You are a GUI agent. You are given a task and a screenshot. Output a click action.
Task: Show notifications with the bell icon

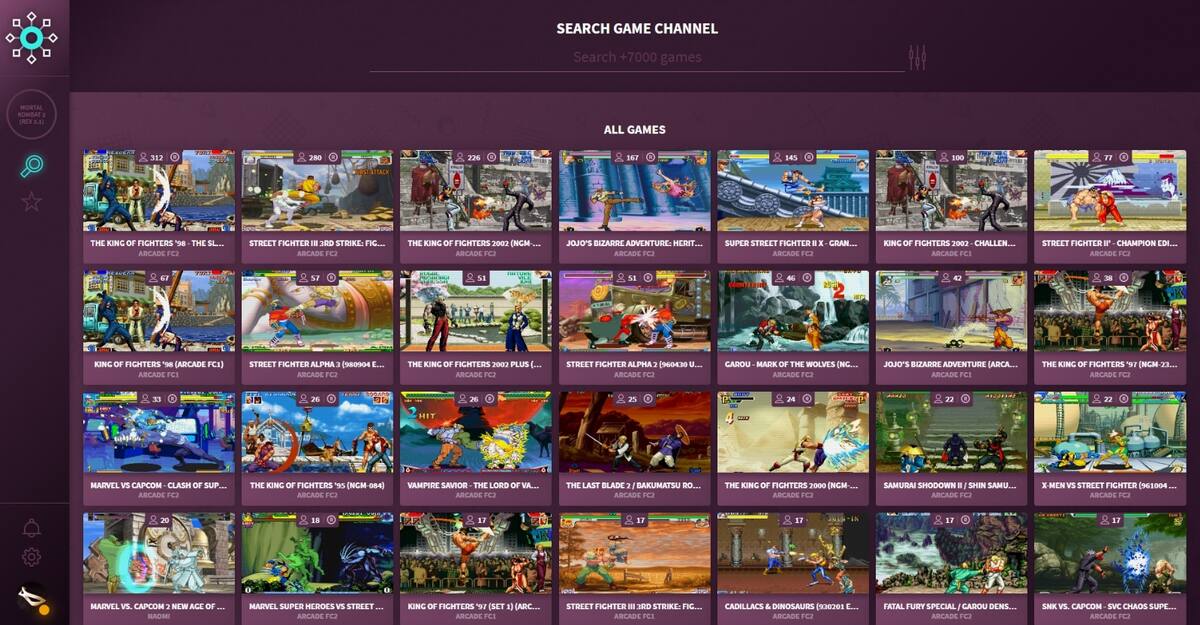pos(31,528)
